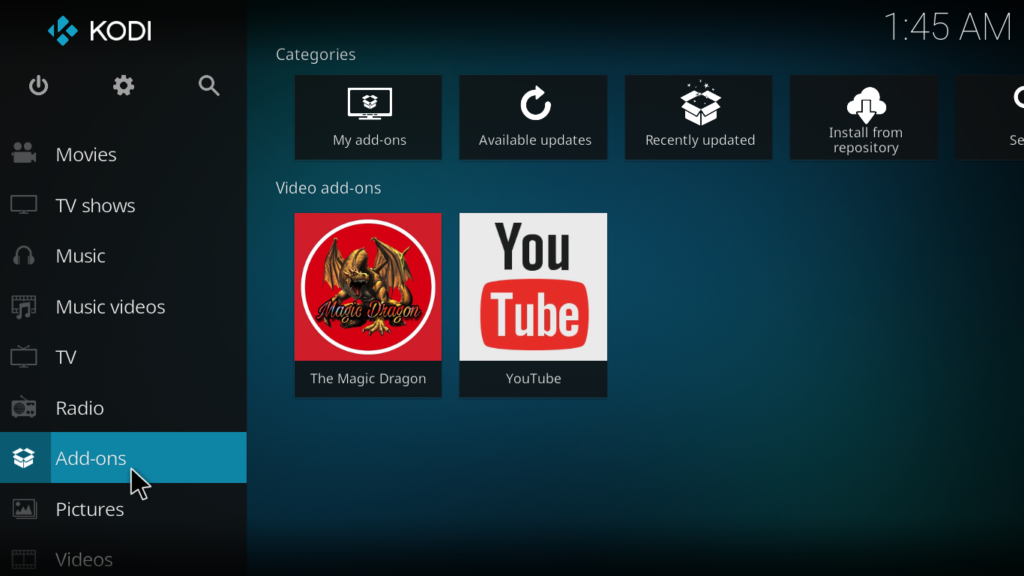Select the TV menu entry
1024x576 pixels.
click(66, 357)
